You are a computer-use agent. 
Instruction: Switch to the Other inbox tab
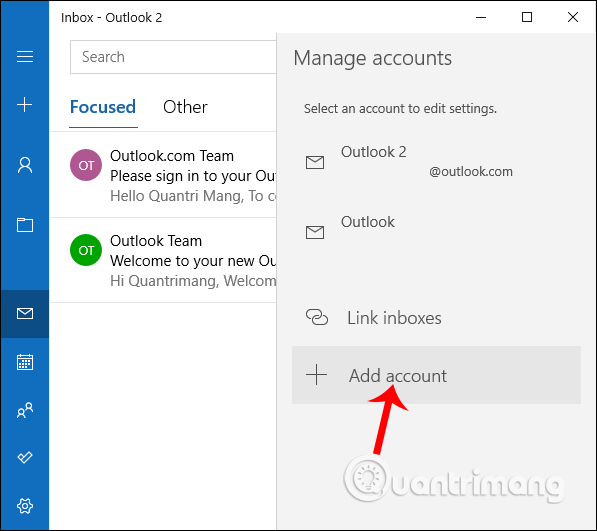185,107
